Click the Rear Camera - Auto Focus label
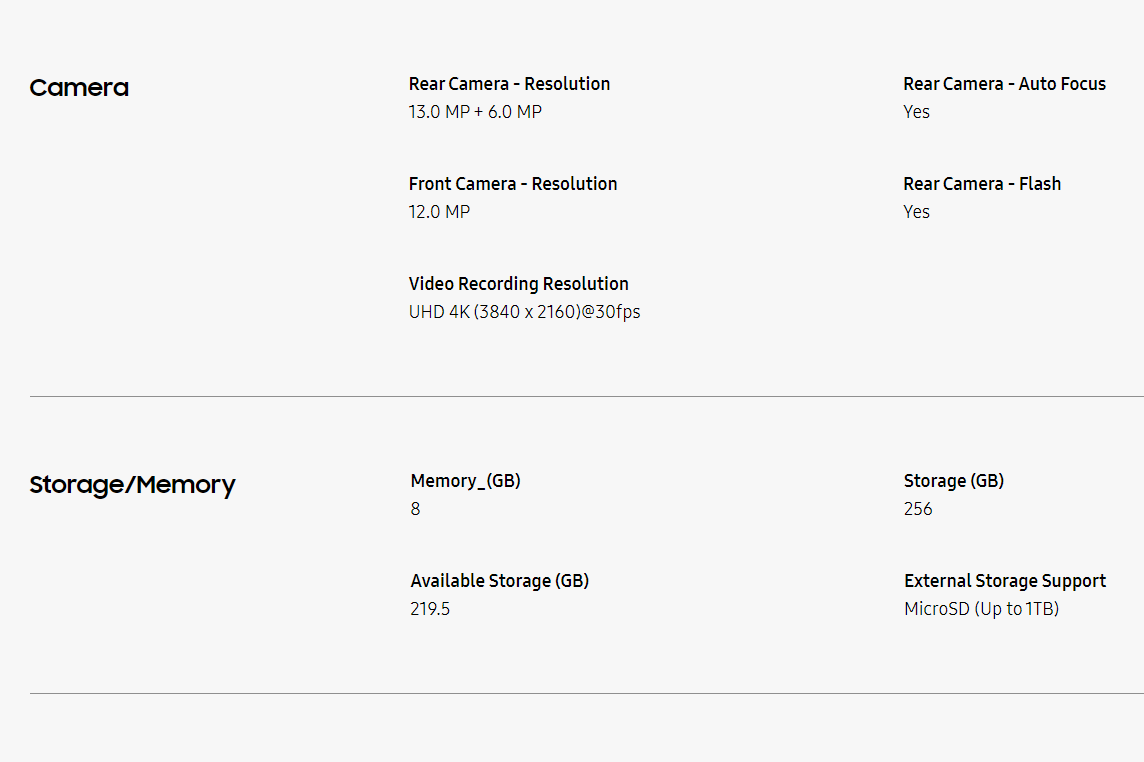Viewport: 1144px width, 762px height. (x=1004, y=84)
